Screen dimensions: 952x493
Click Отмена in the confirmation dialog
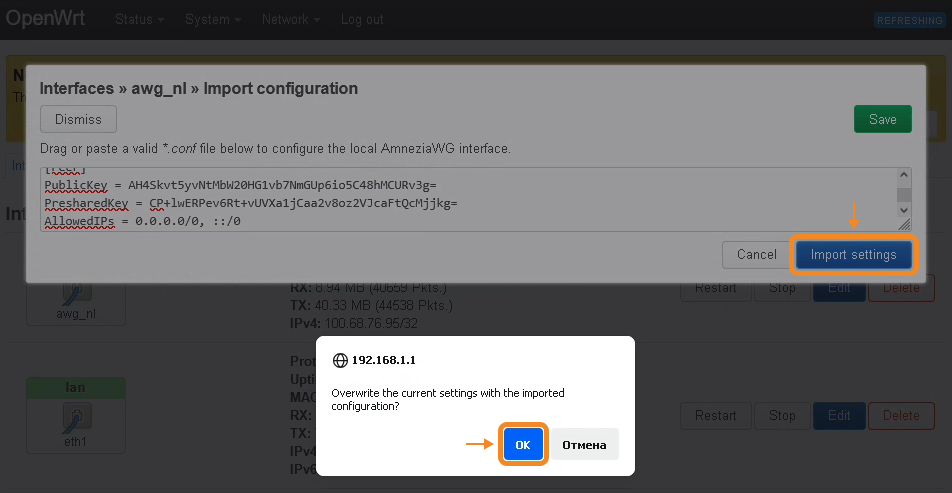pyautogui.click(x=584, y=445)
